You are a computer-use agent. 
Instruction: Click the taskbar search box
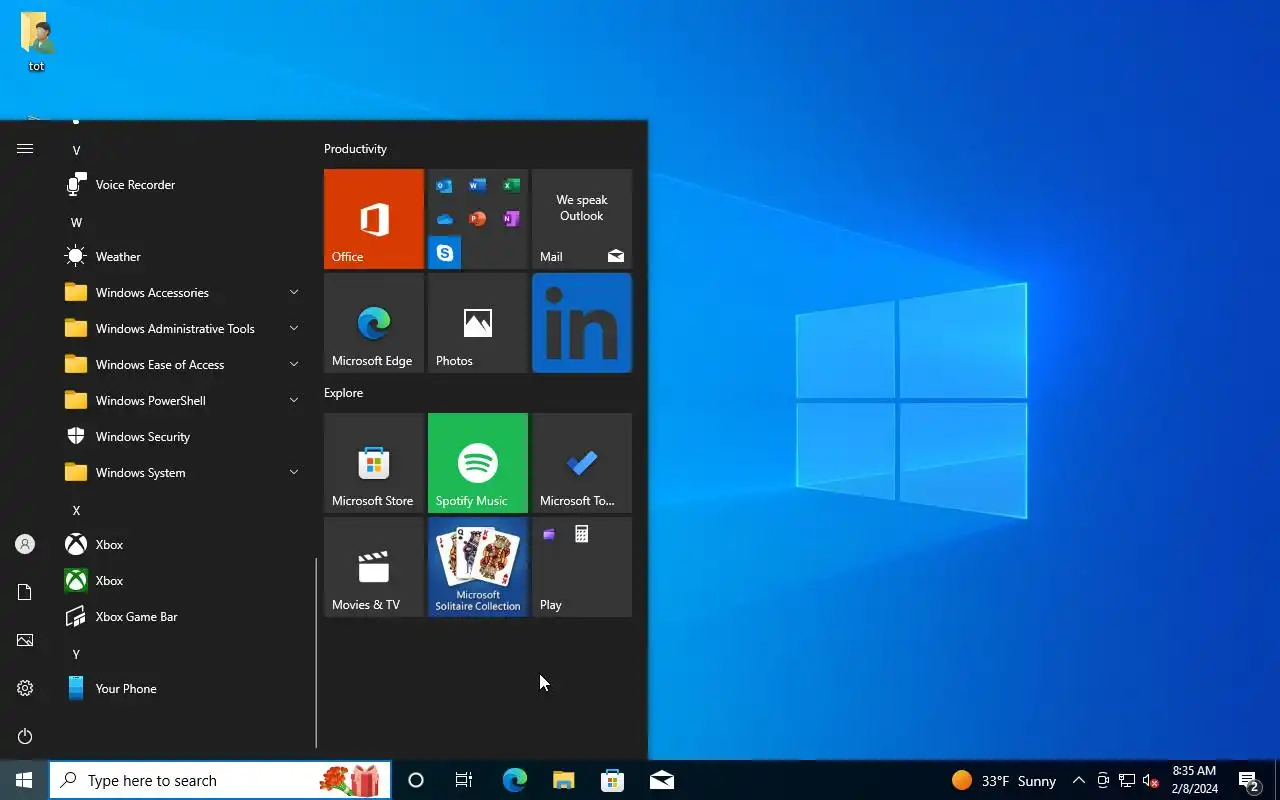220,781
